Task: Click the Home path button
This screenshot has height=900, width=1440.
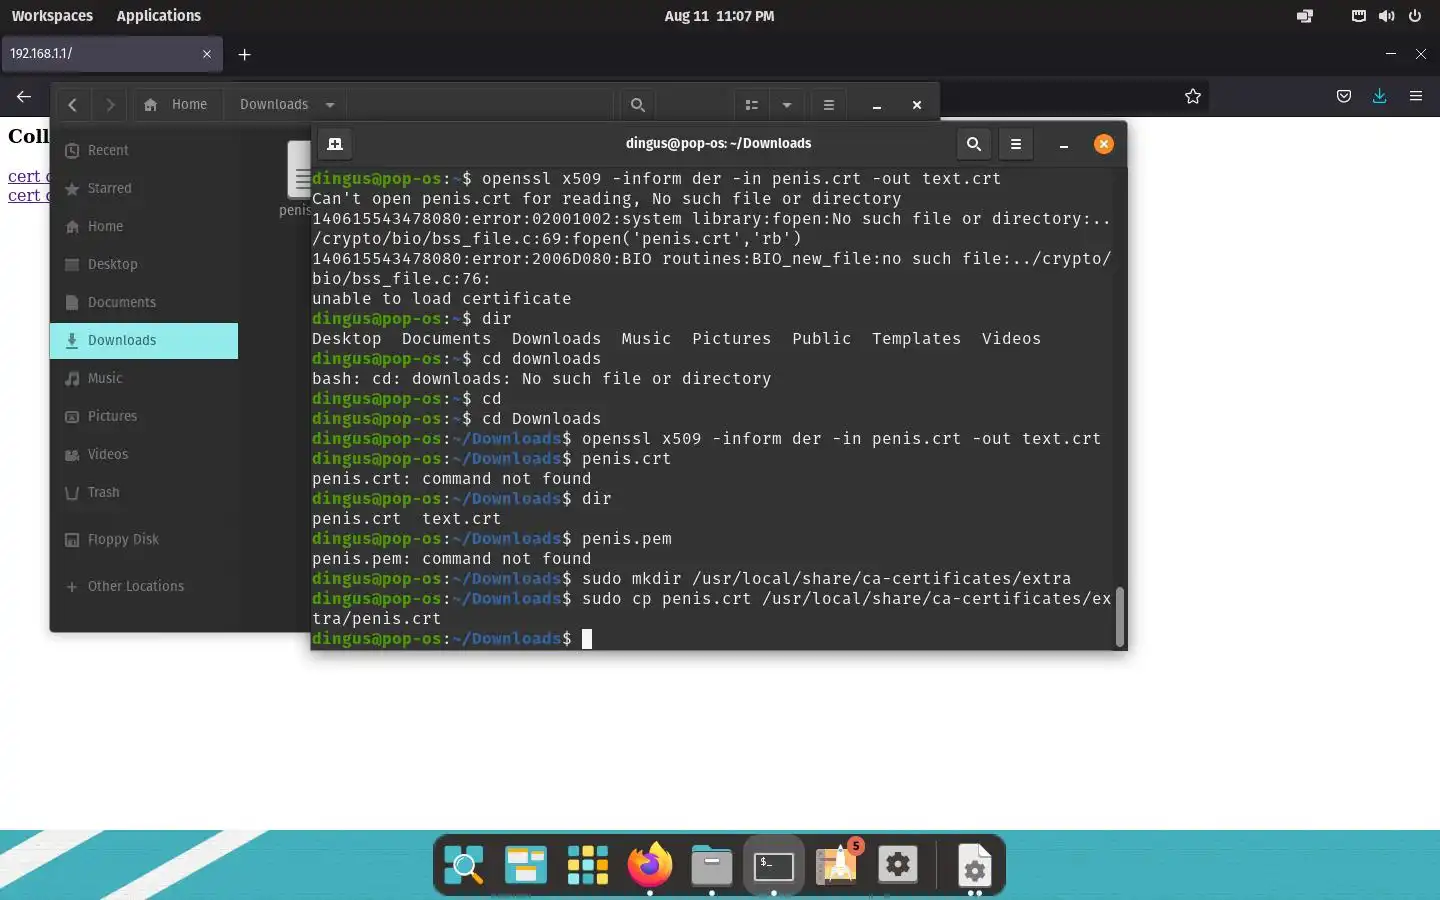Action: [176, 104]
